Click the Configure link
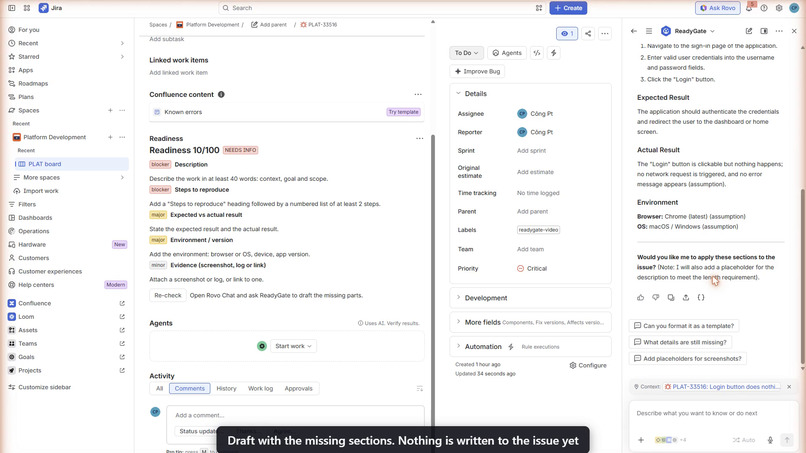This screenshot has height=453, width=806. pyautogui.click(x=588, y=365)
